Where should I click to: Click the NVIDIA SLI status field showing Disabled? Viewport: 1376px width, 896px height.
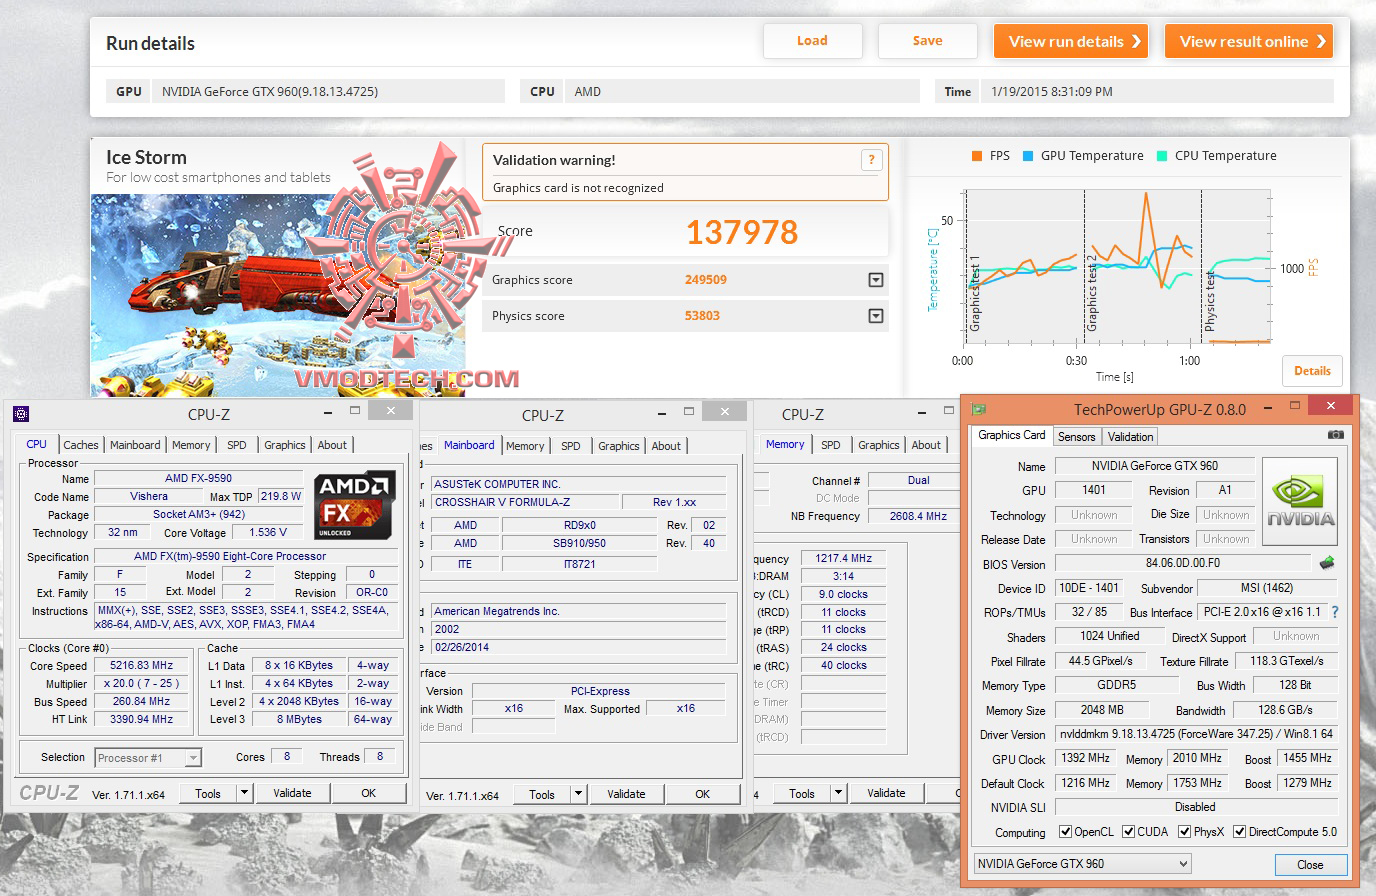[x=1196, y=807]
